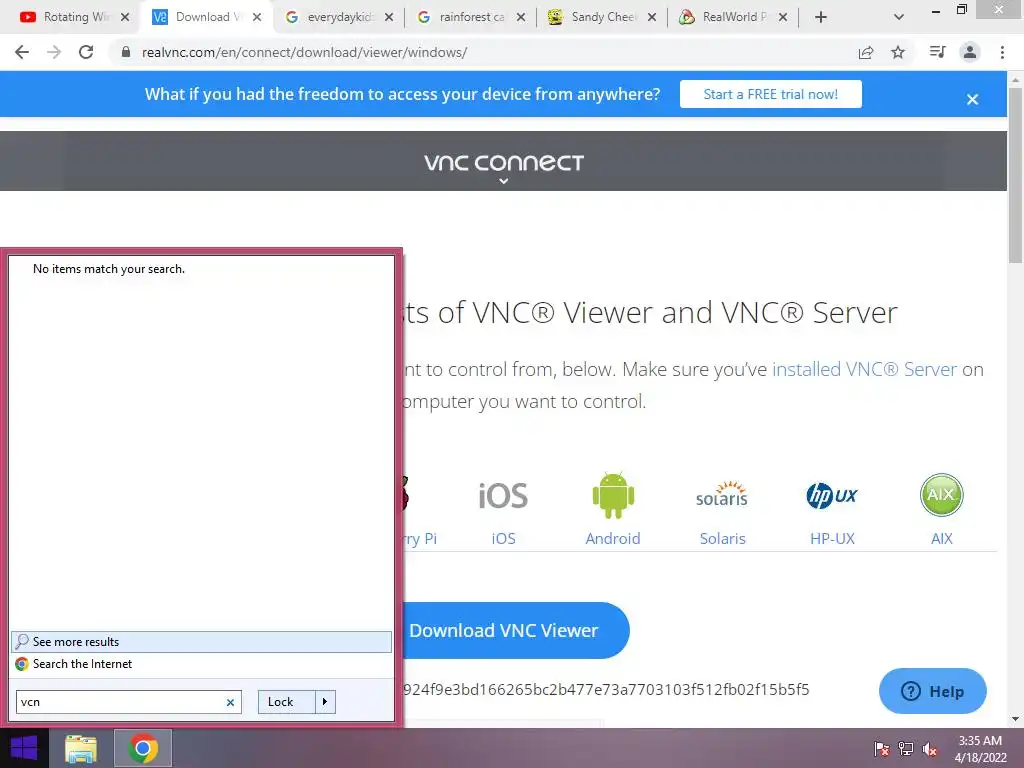Click the Chrome taskbar icon
The width and height of the screenshot is (1024, 768).
click(143, 748)
